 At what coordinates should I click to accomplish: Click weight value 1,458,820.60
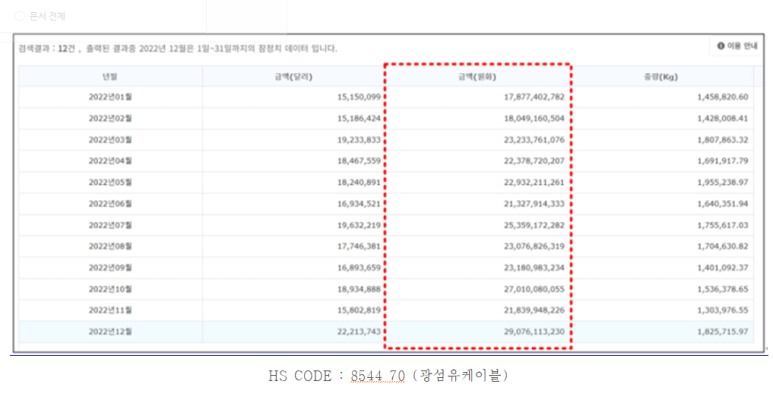723,97
